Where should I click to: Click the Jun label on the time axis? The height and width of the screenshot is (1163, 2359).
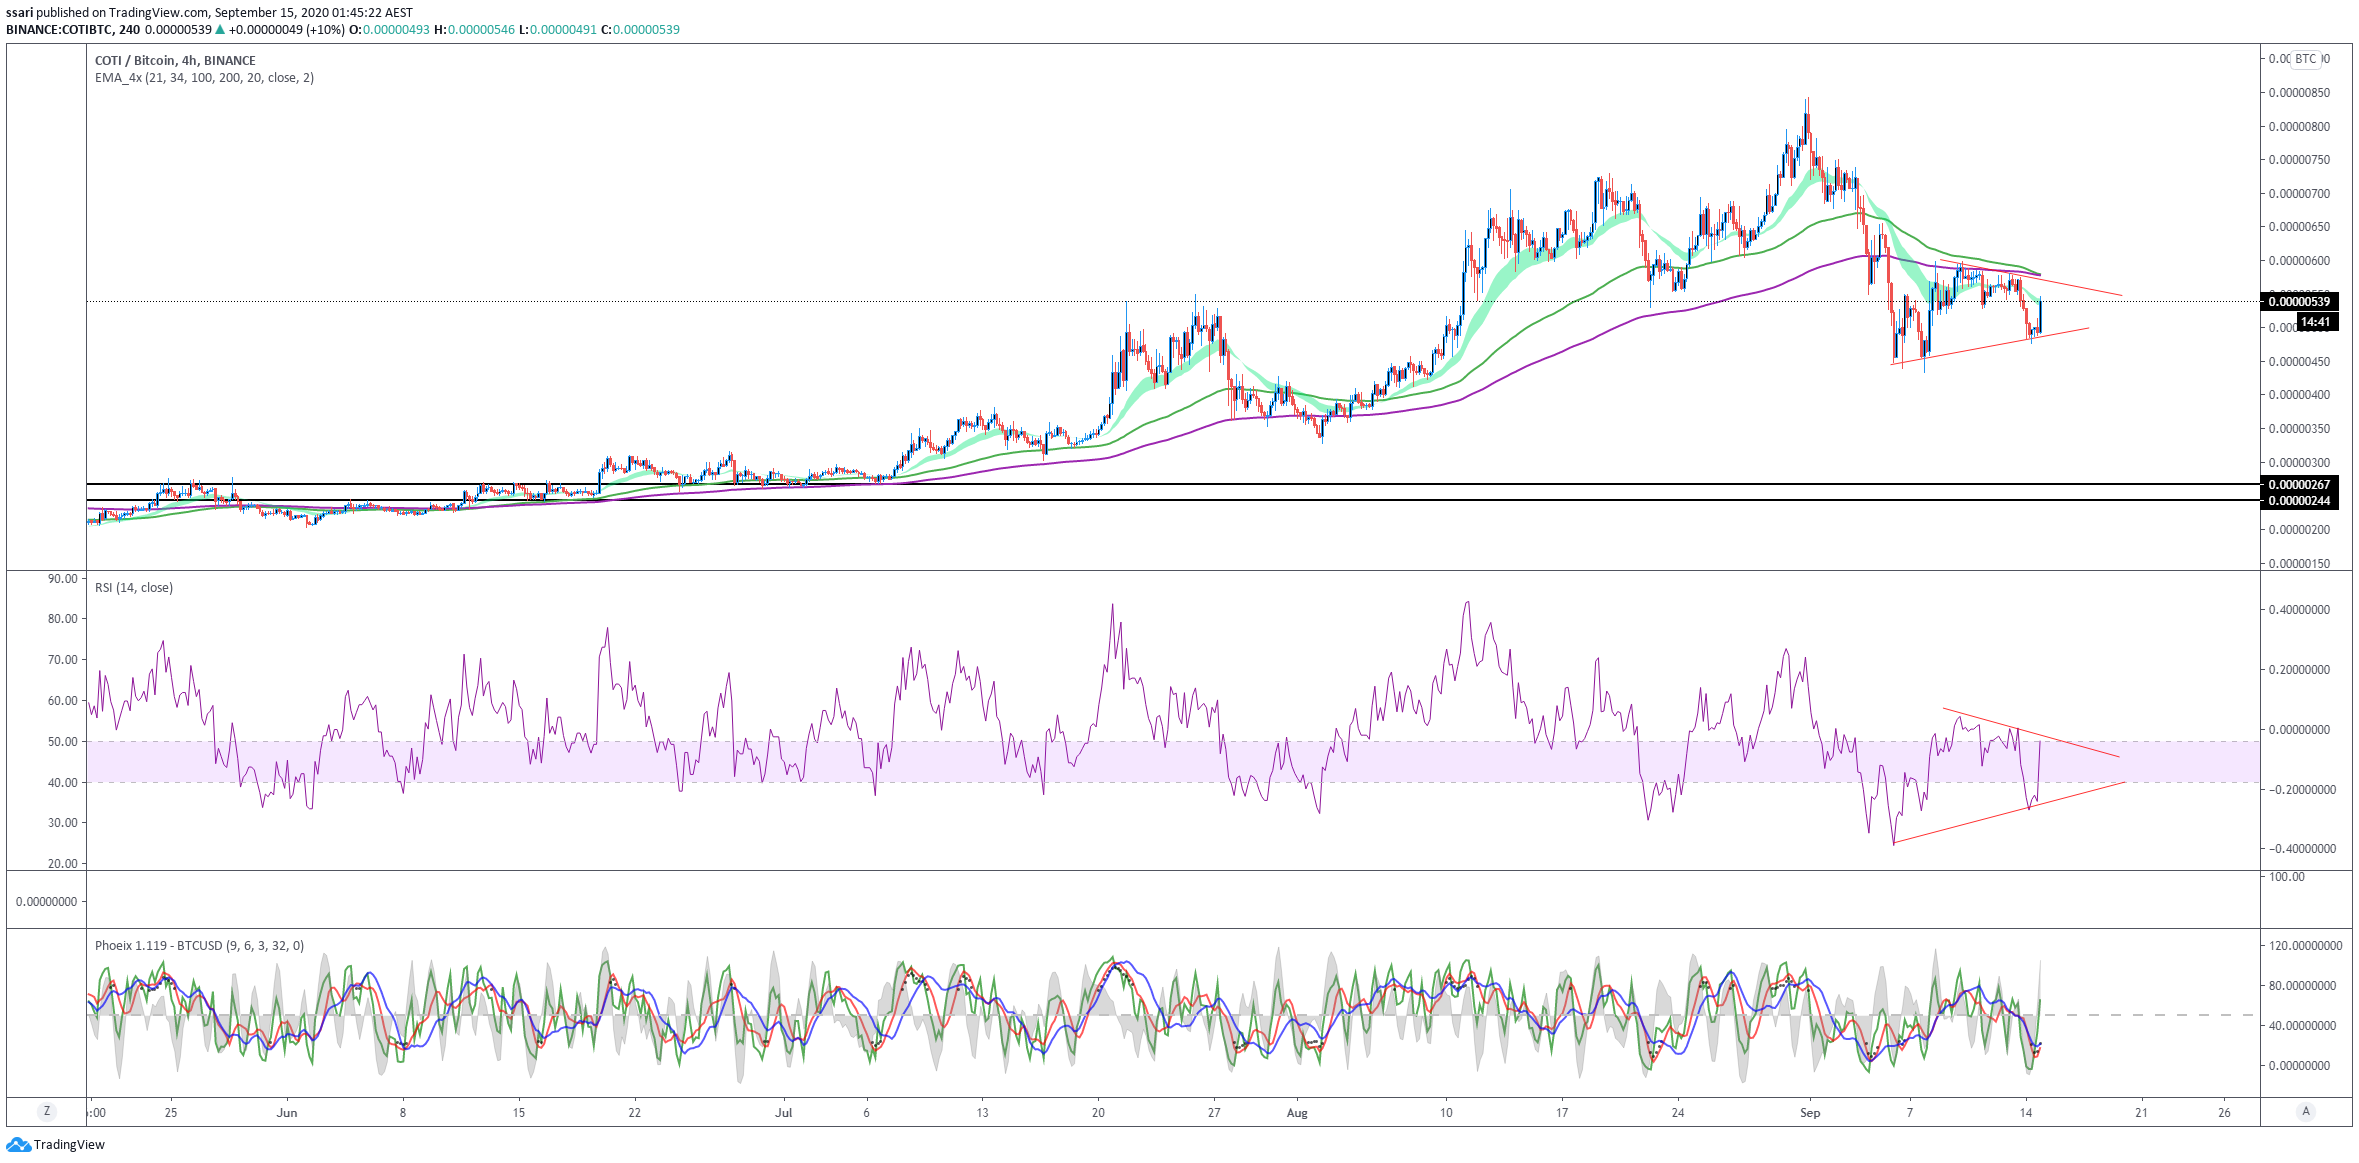pyautogui.click(x=287, y=1112)
